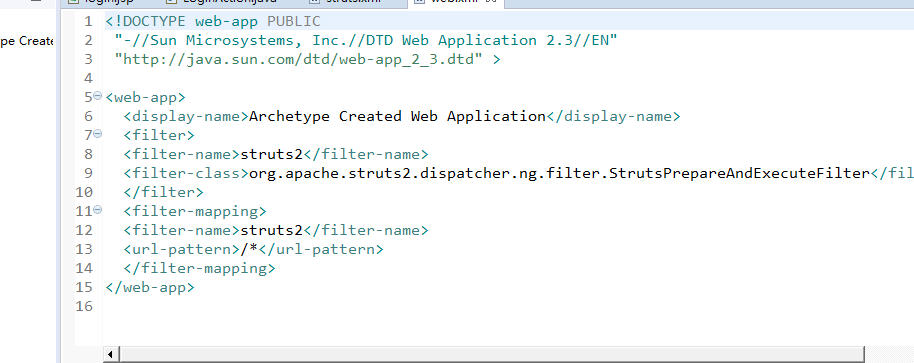This screenshot has height=363, width=914.
Task: Click the opening <filter> tag on line 7
Action: [159, 135]
